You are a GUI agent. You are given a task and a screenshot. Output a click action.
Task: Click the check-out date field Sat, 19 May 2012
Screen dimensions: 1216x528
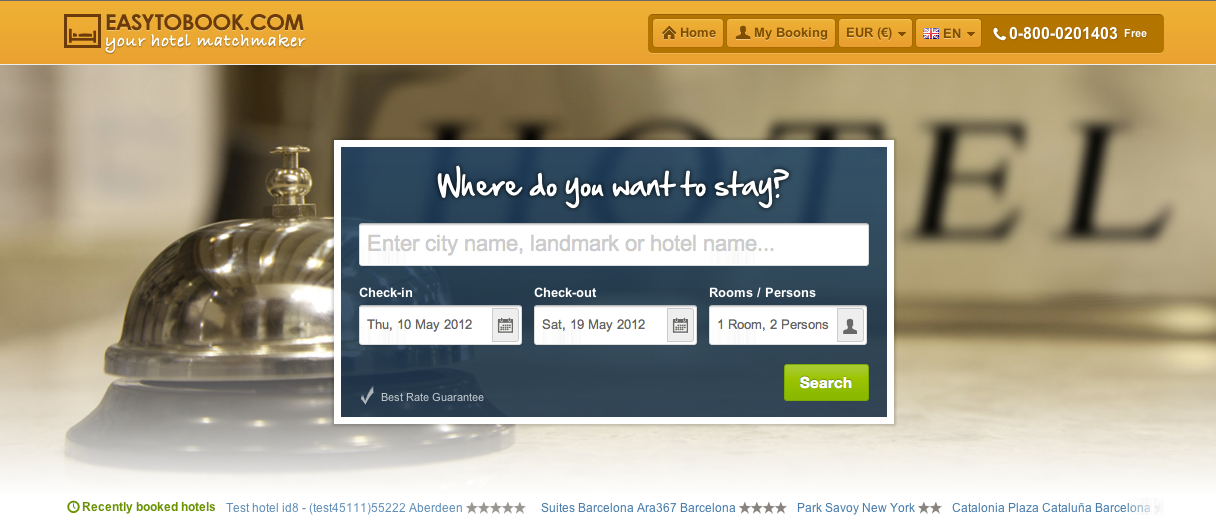615,325
